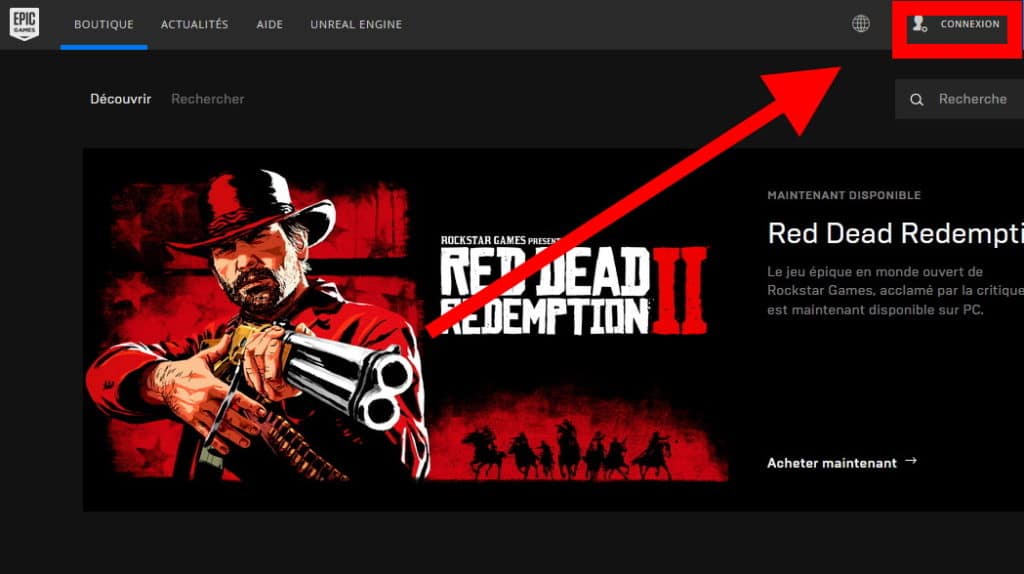Switch to the Découvrir tab
Screen dimensions: 1024x574
120,99
